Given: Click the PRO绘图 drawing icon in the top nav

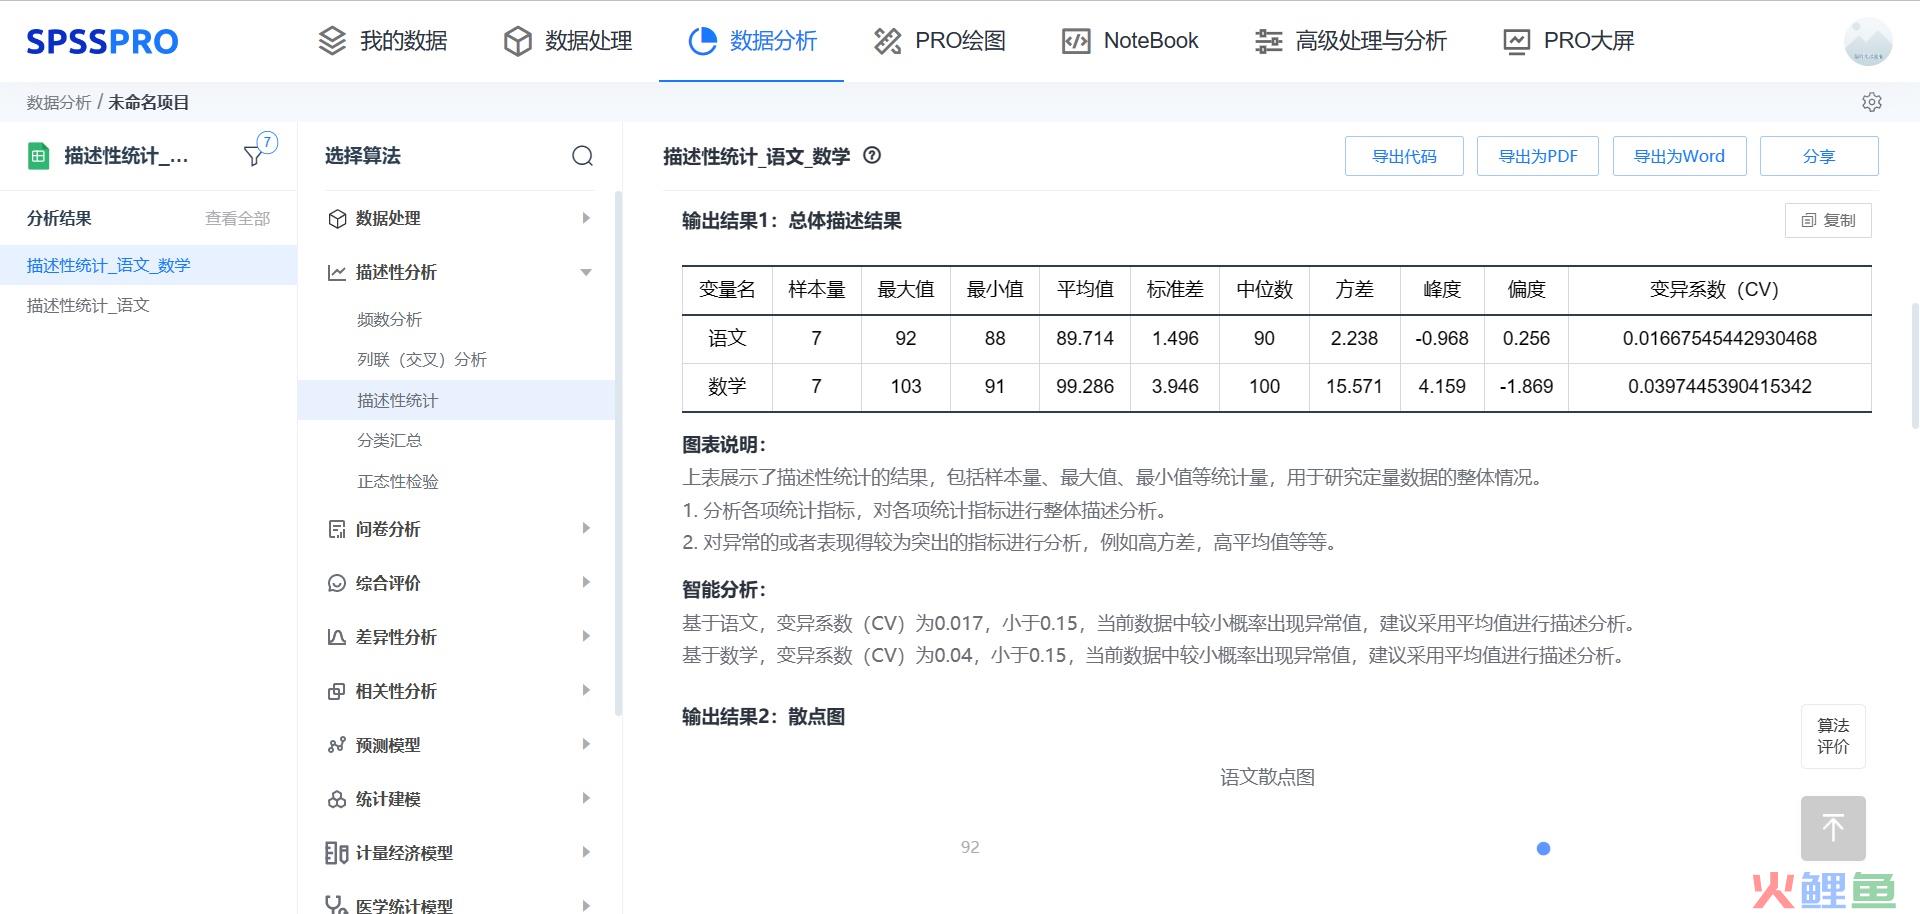Looking at the screenshot, I should tap(887, 41).
